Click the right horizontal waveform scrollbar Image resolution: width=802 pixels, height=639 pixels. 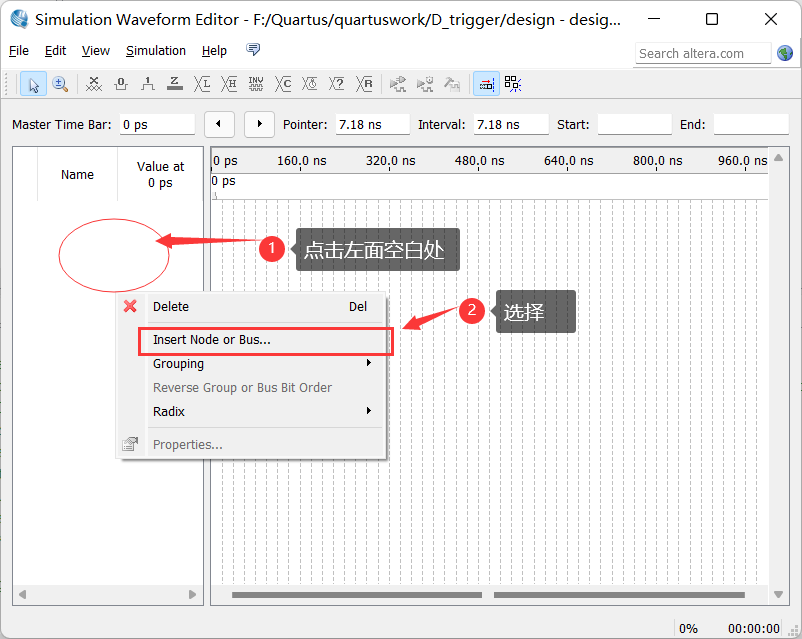point(619,595)
